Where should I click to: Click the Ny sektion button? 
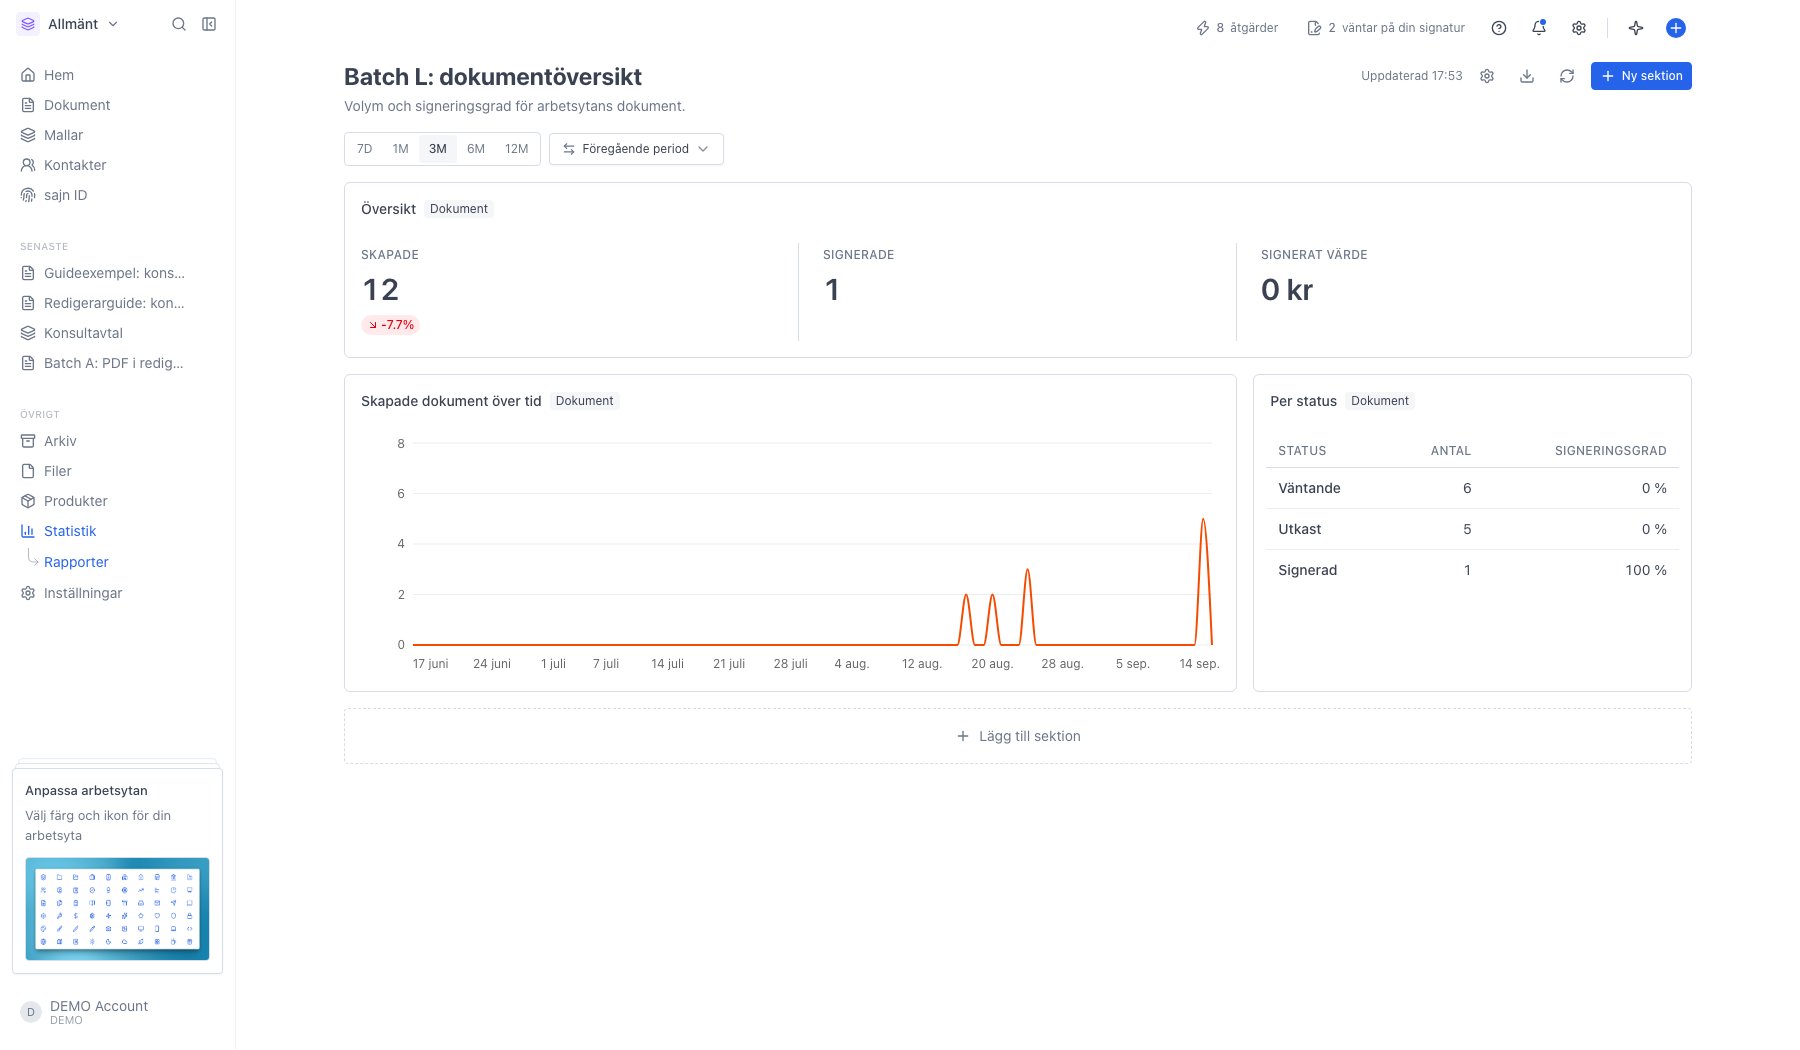[1641, 76]
